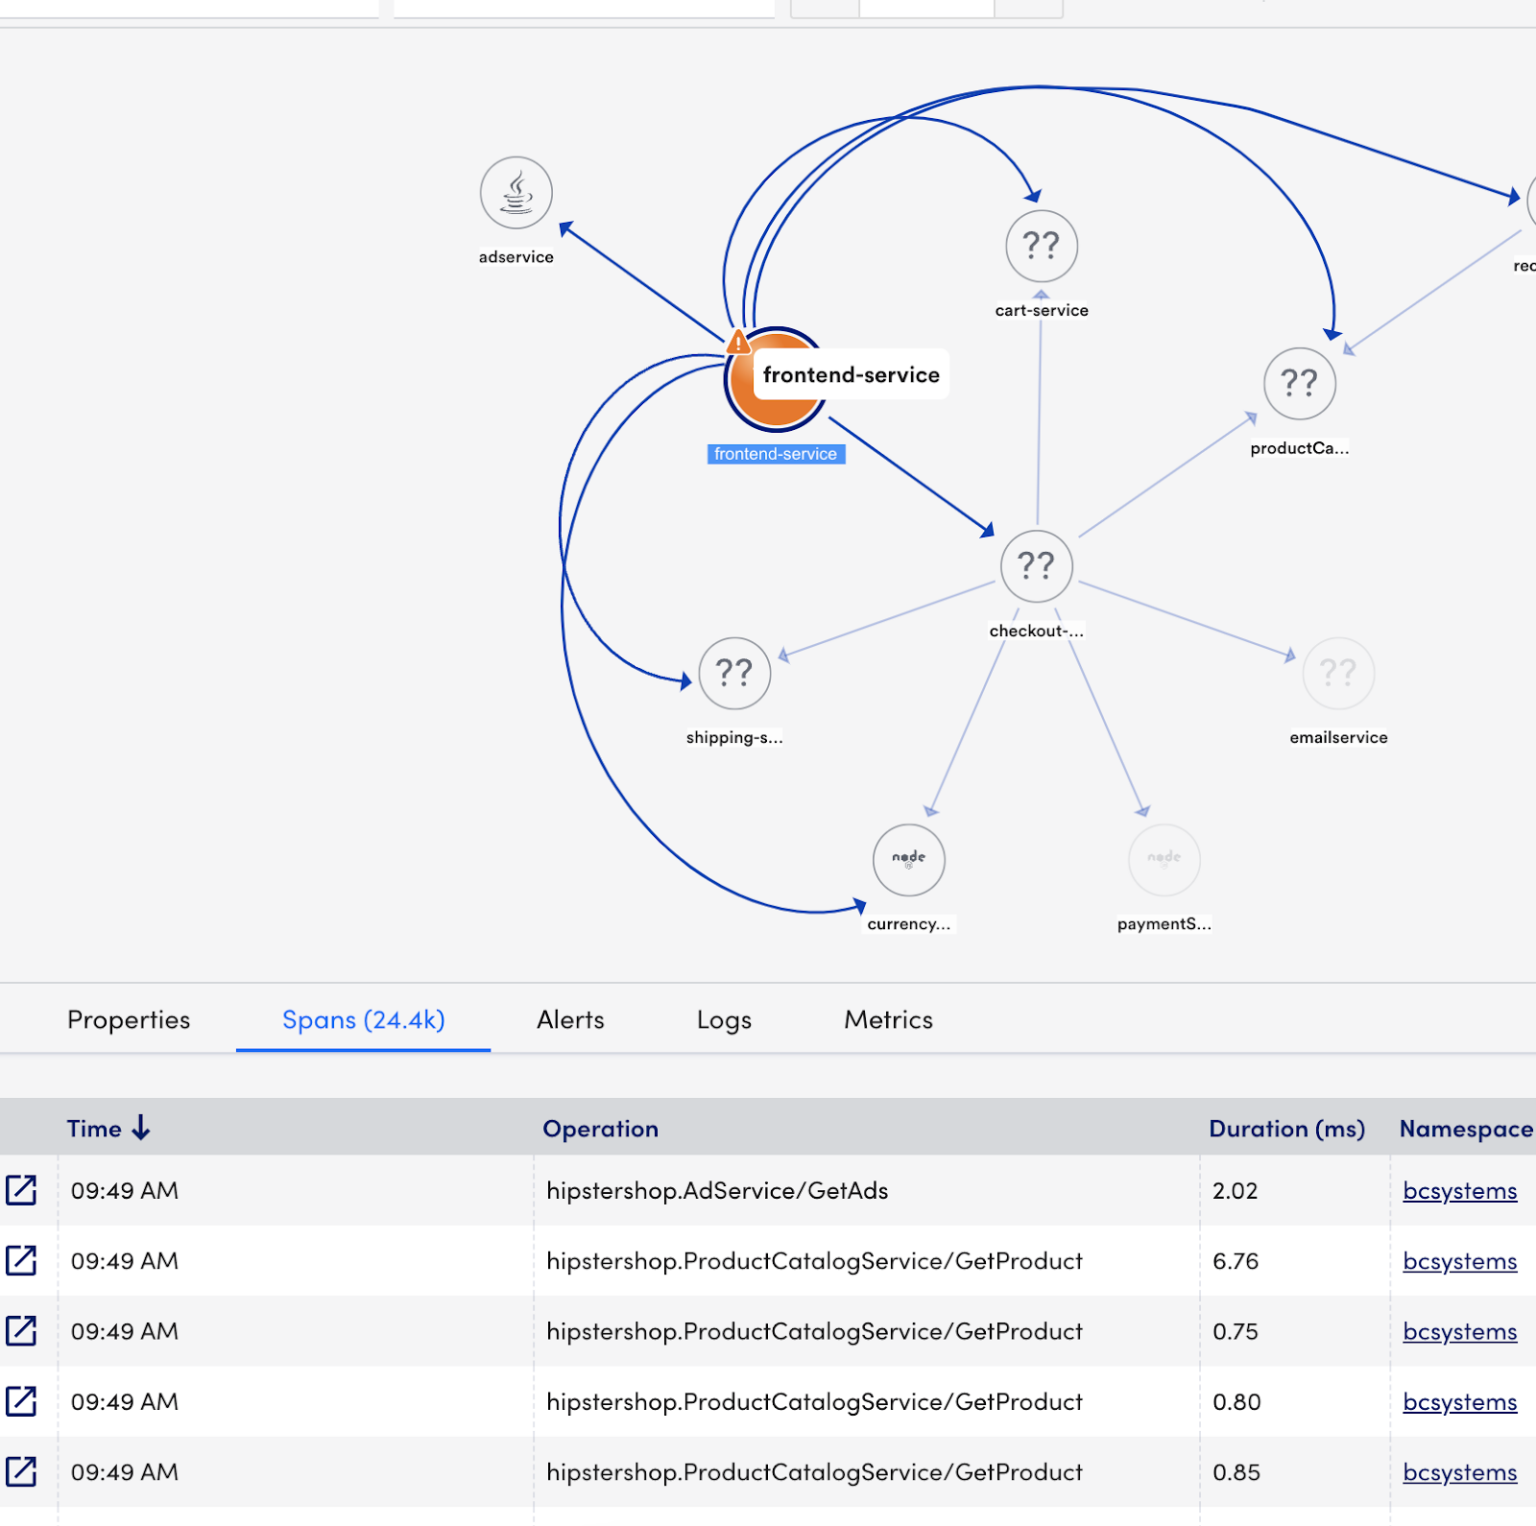Viewport: 1536px width, 1526px height.
Task: View the Logs tab
Action: point(723,1019)
